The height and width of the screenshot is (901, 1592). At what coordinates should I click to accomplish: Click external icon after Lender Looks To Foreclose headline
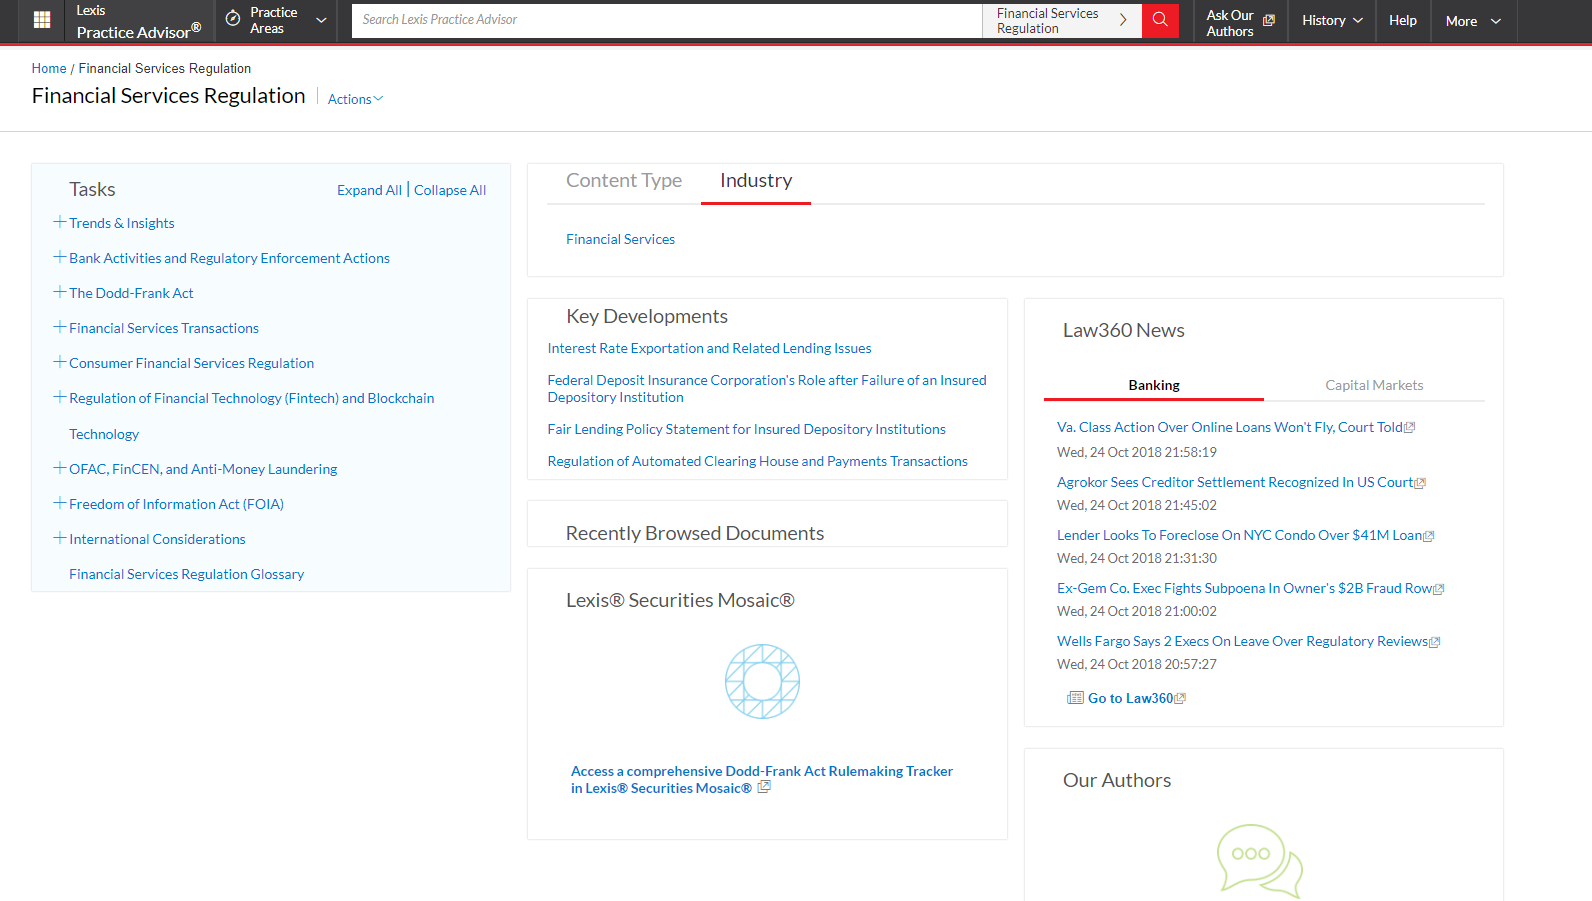[1429, 536]
